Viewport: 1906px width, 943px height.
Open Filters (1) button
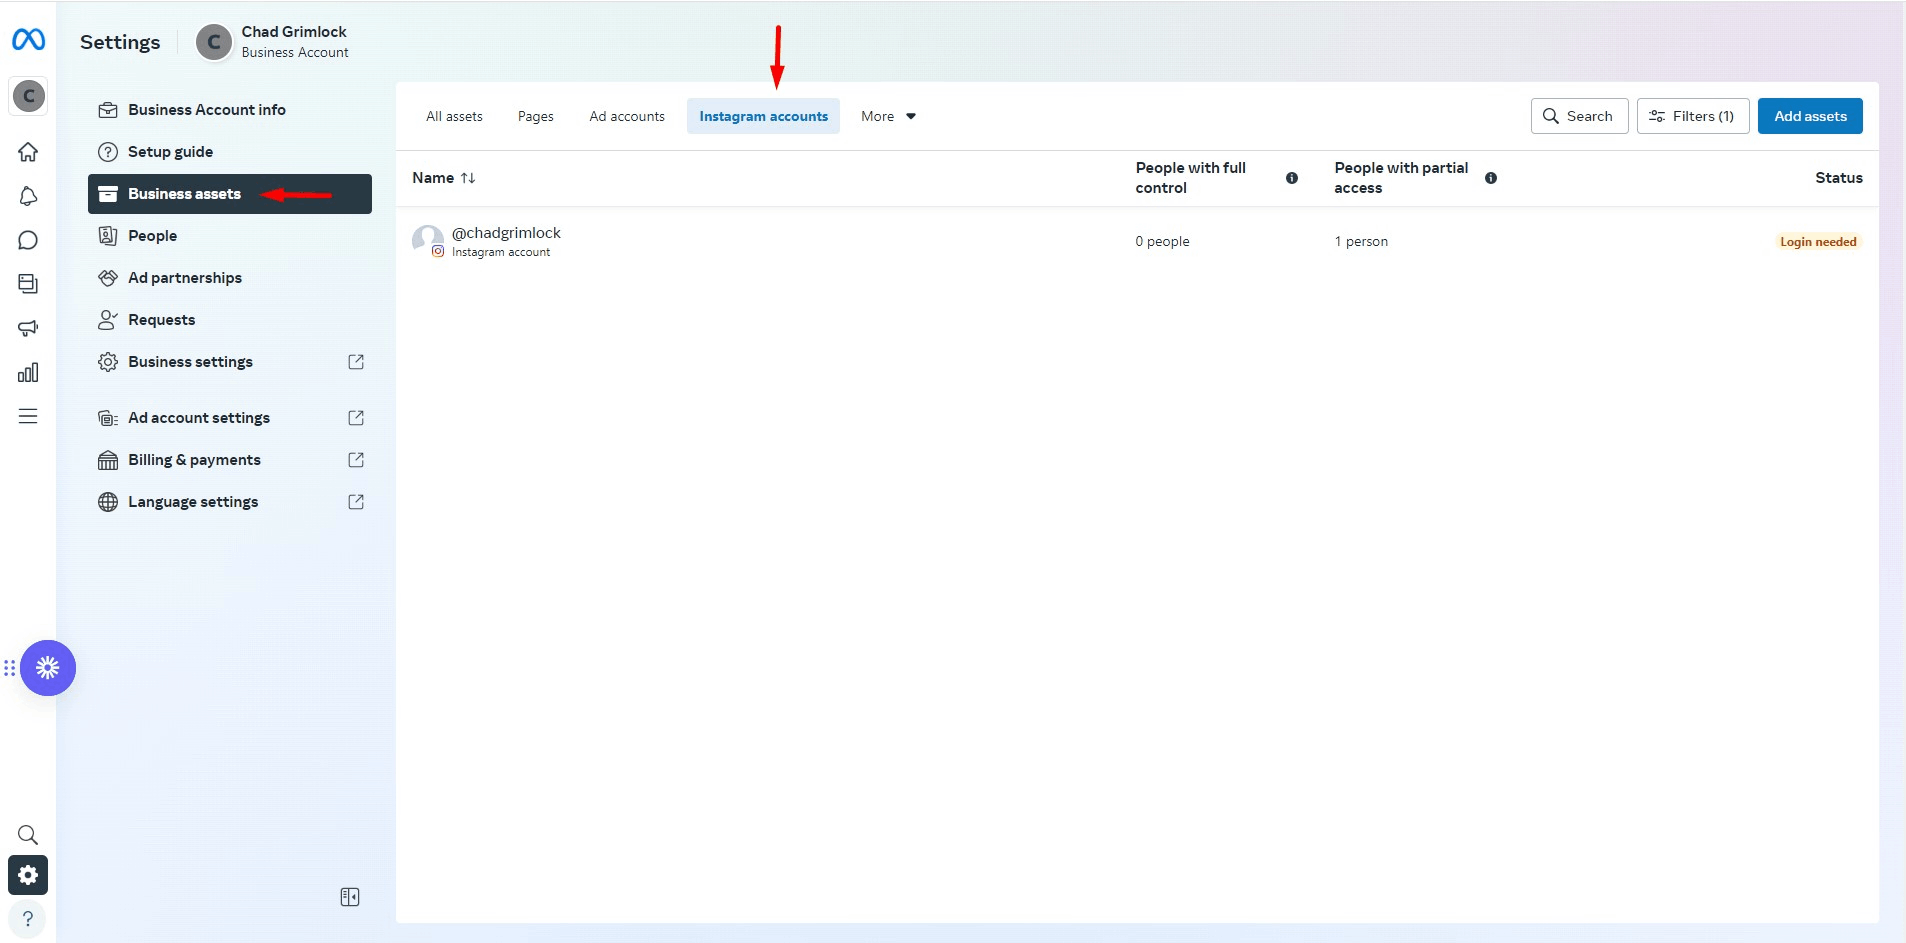coord(1693,116)
